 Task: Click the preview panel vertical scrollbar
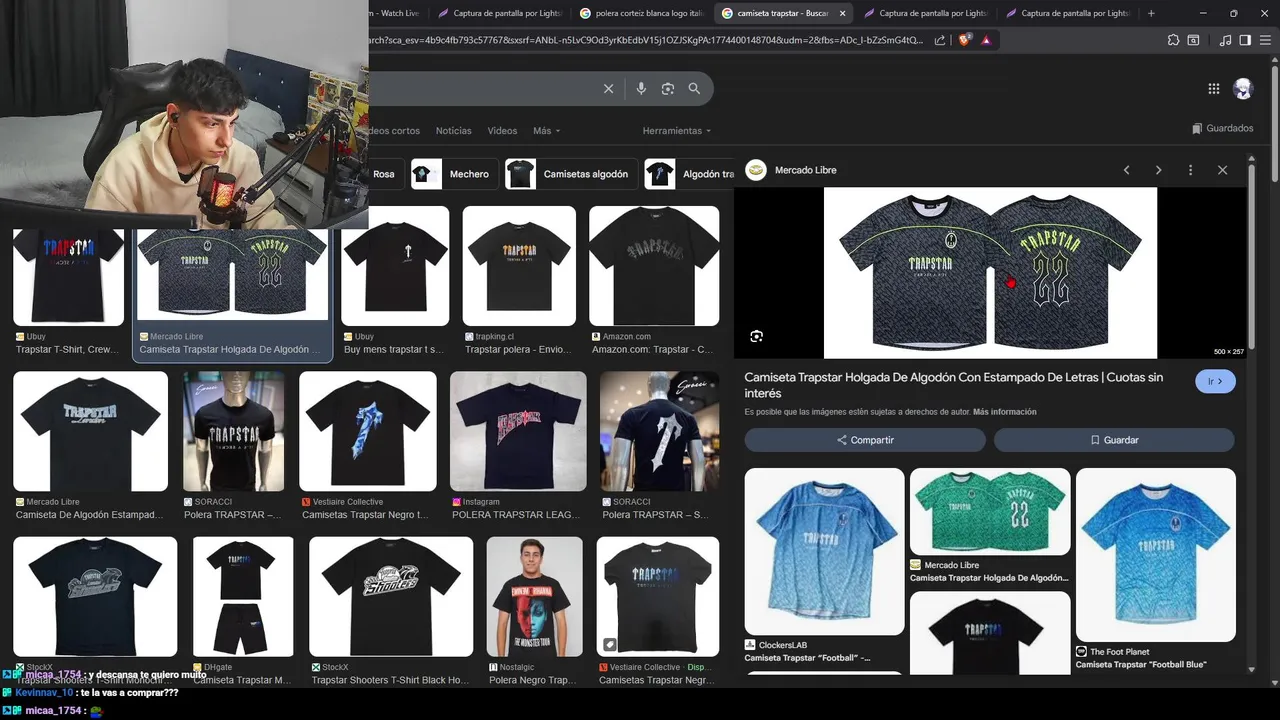1250,255
